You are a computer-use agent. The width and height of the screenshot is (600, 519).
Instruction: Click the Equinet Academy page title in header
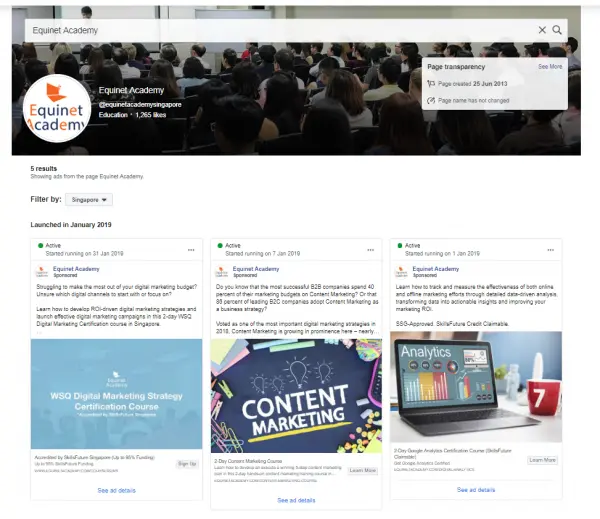point(131,90)
